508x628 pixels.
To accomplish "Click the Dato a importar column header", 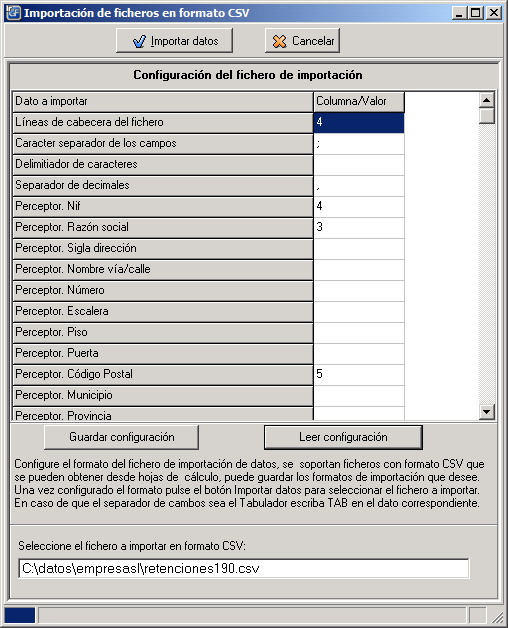I will pyautogui.click(x=163, y=102).
